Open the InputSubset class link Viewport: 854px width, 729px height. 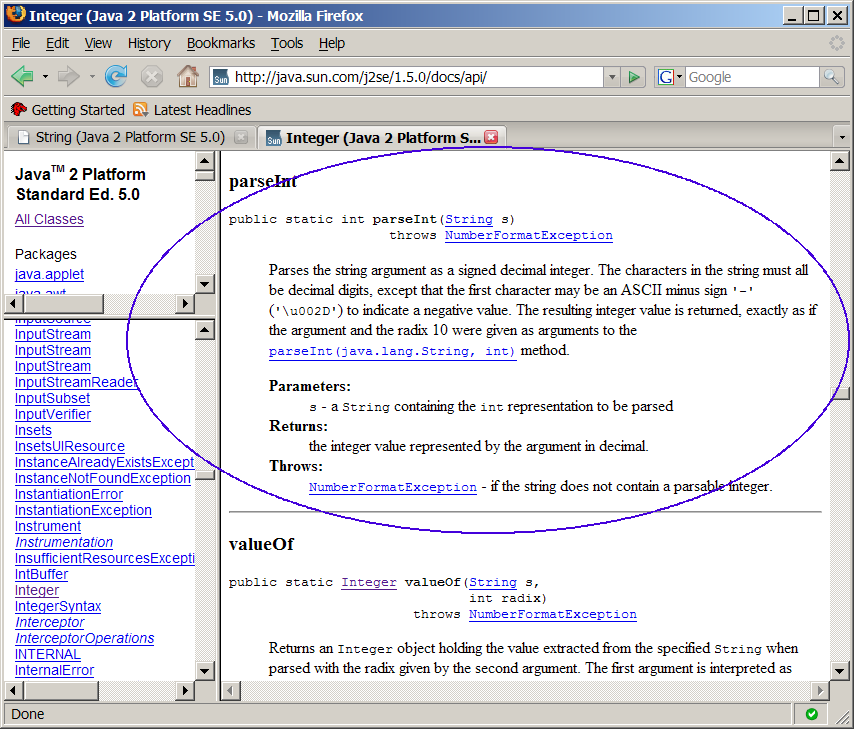[52, 398]
